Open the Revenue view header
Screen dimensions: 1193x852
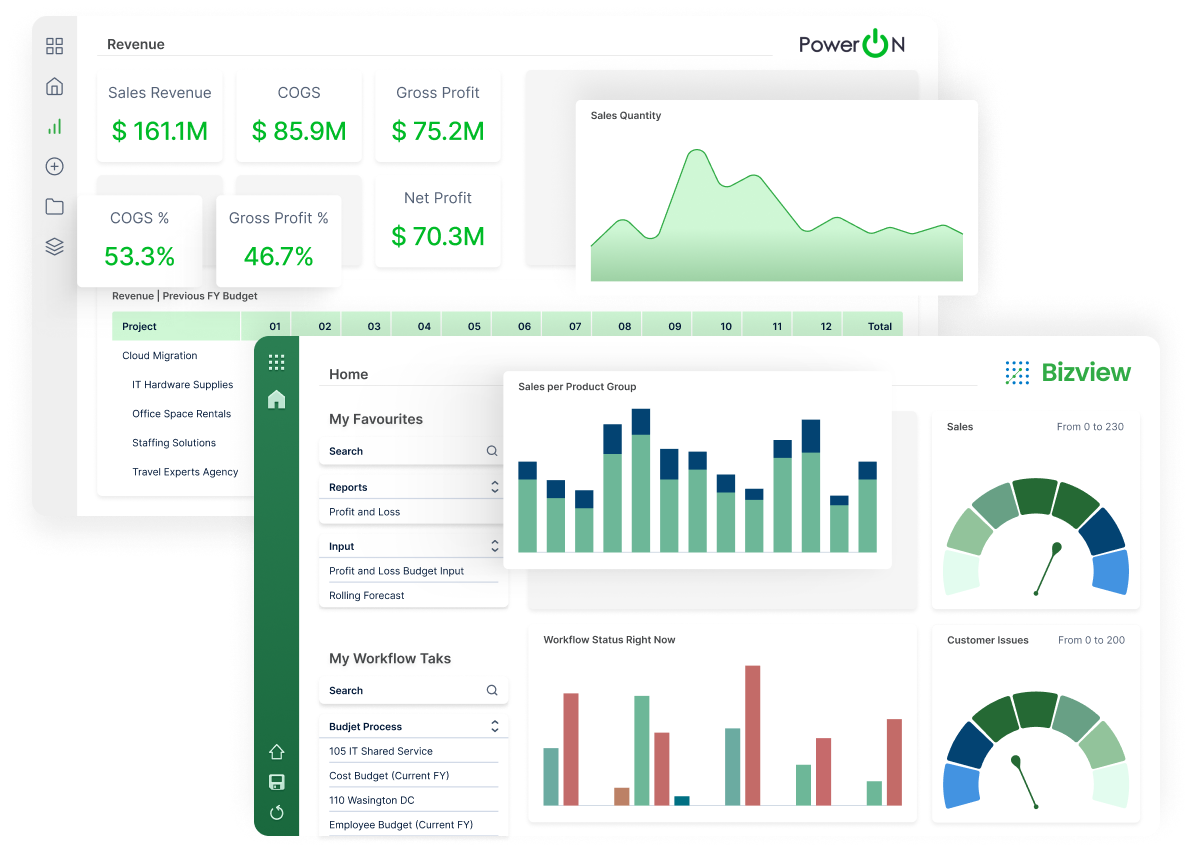pos(135,44)
